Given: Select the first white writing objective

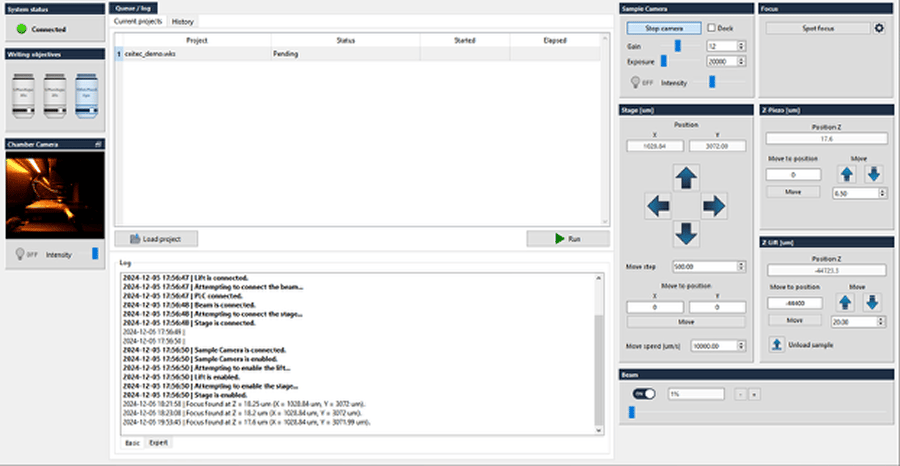Looking at the screenshot, I should pyautogui.click(x=24, y=96).
